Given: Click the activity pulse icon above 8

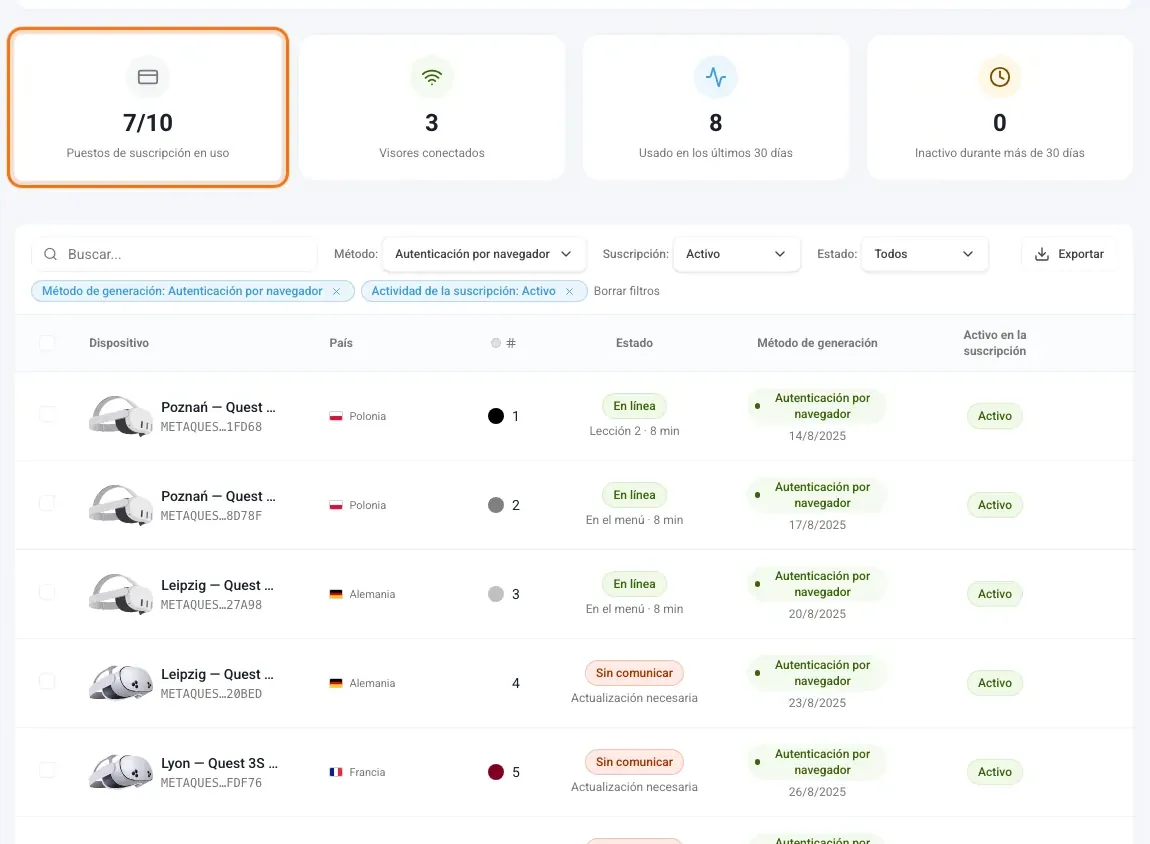Looking at the screenshot, I should pyautogui.click(x=716, y=77).
